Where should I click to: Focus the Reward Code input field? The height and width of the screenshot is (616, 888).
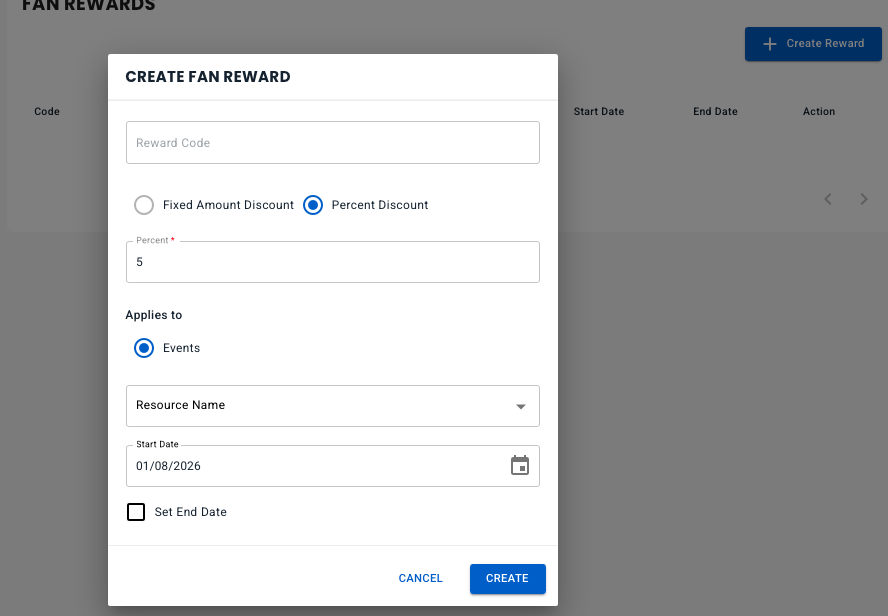[332, 143]
